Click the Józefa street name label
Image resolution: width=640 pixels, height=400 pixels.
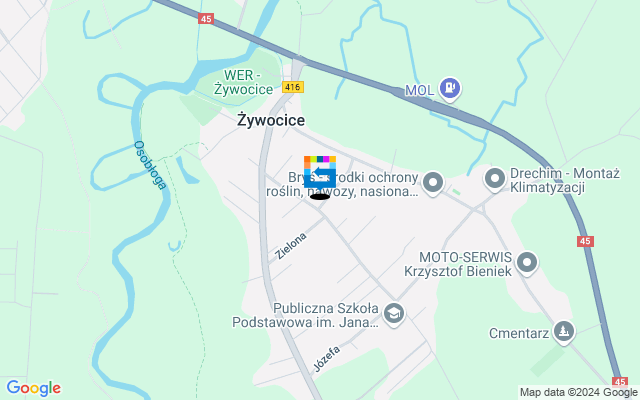(x=327, y=359)
